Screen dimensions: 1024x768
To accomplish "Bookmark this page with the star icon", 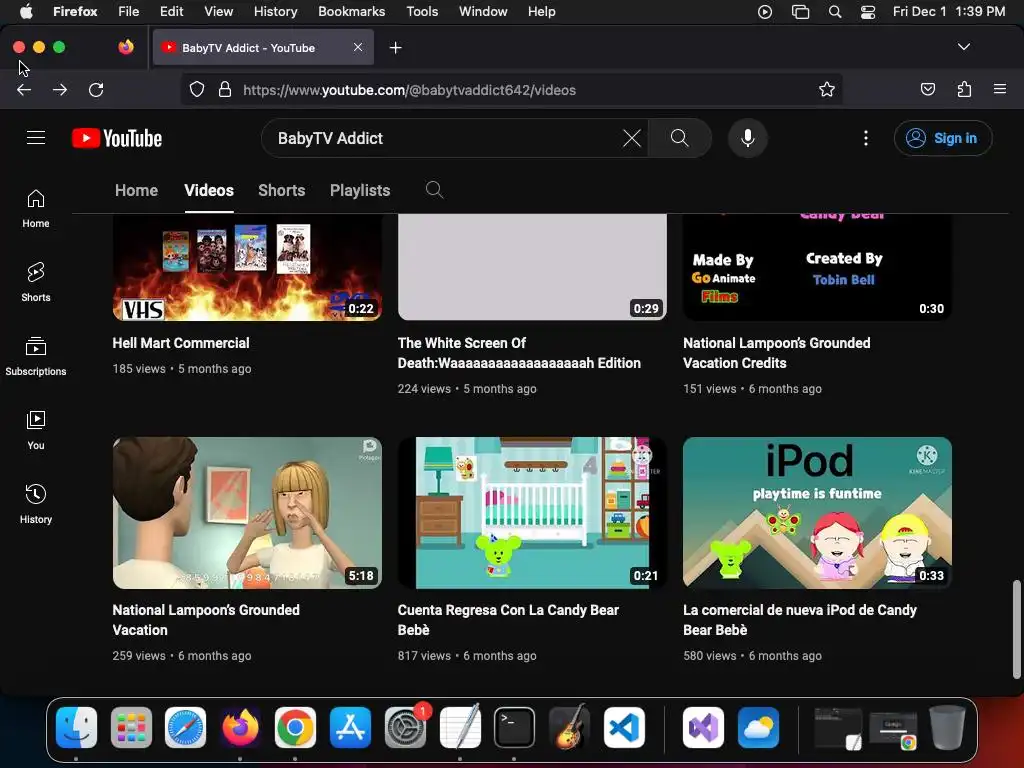I will (x=827, y=89).
